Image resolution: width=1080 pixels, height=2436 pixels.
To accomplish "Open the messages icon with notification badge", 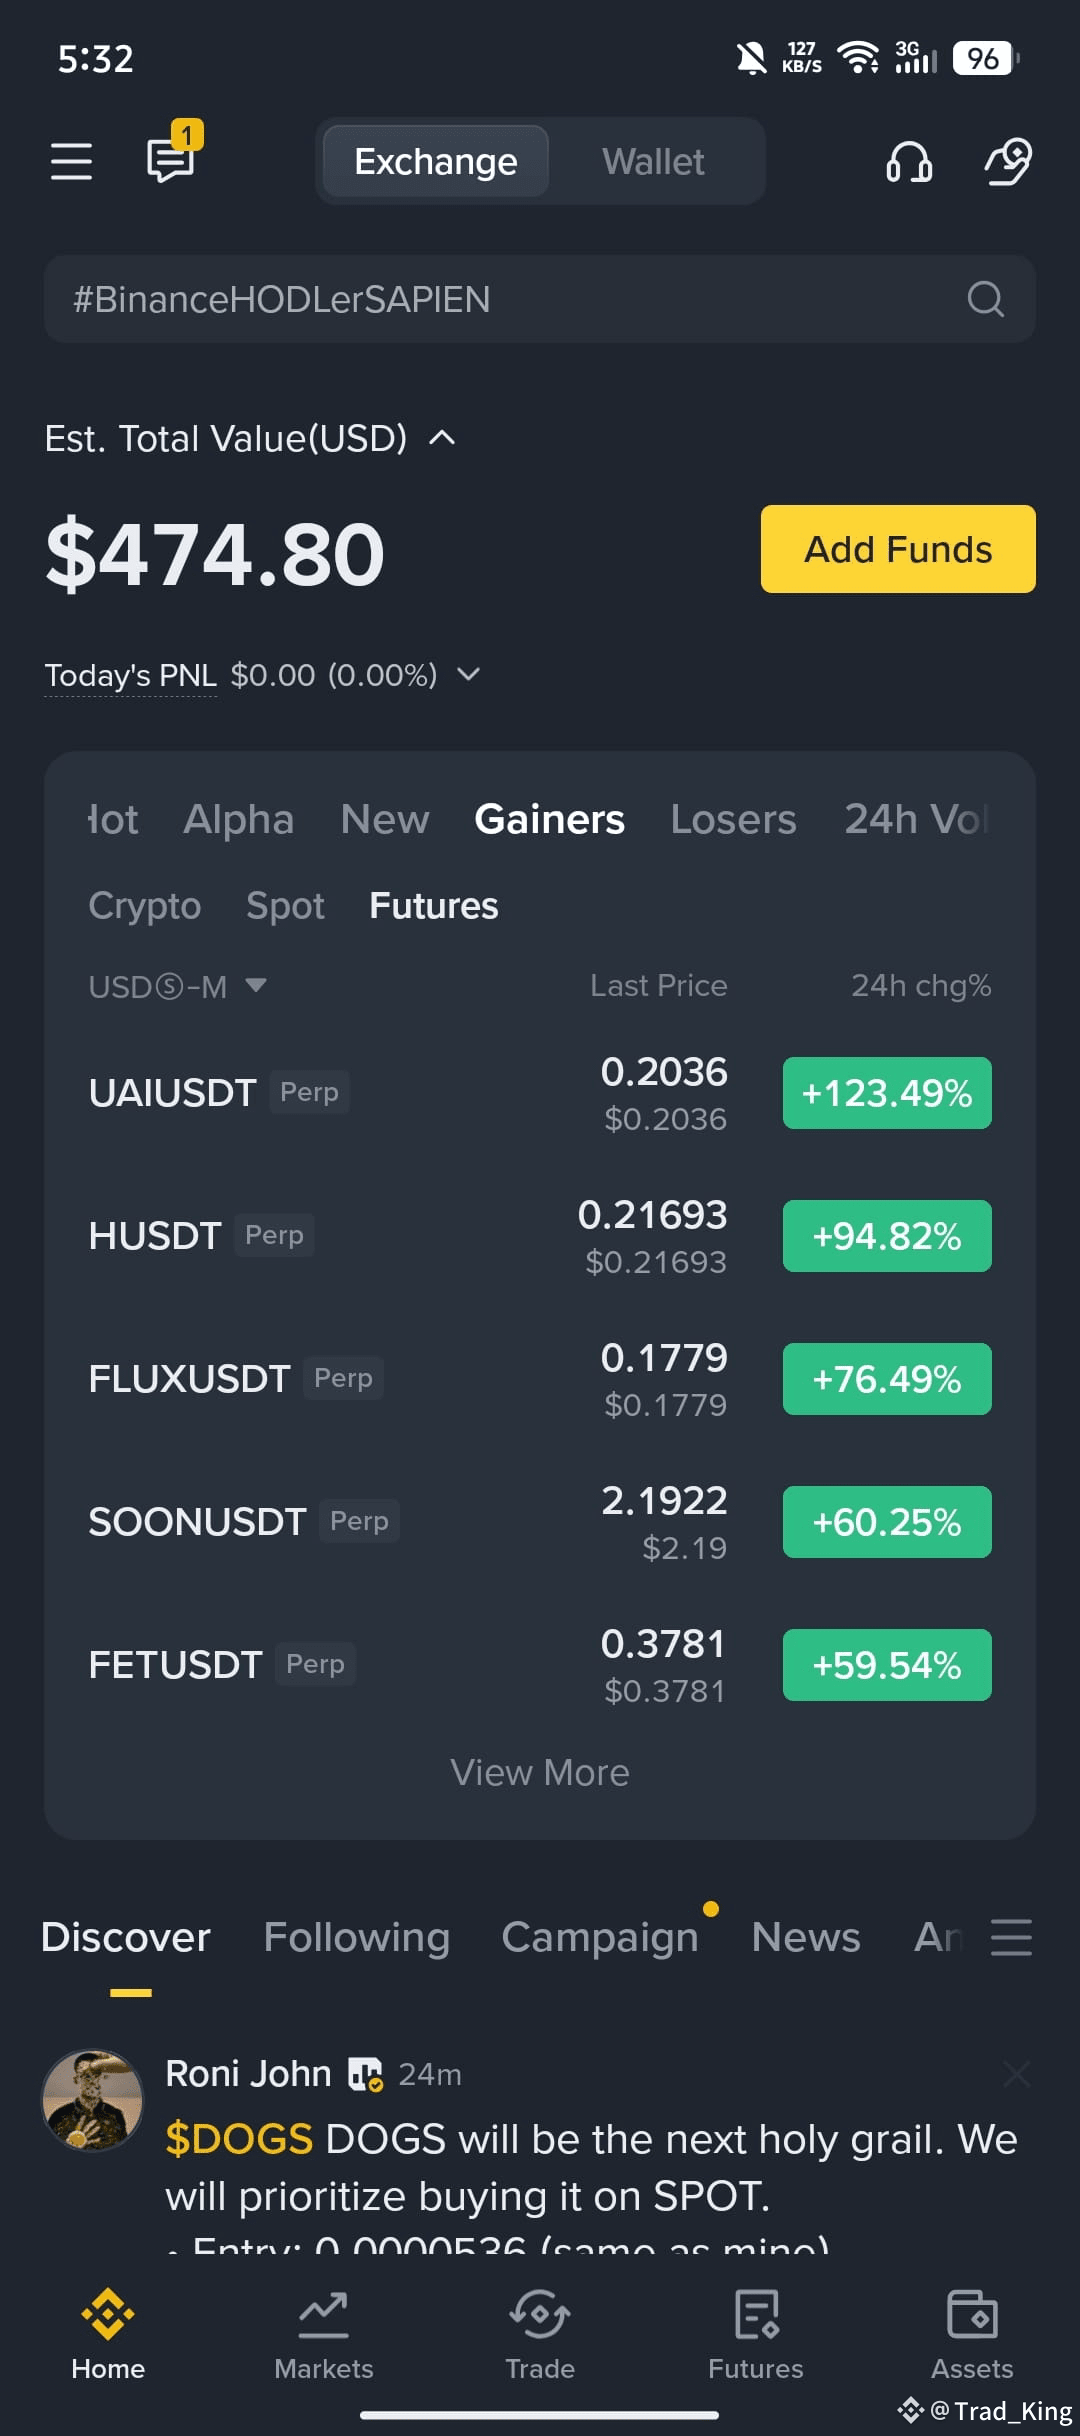I will tap(173, 155).
